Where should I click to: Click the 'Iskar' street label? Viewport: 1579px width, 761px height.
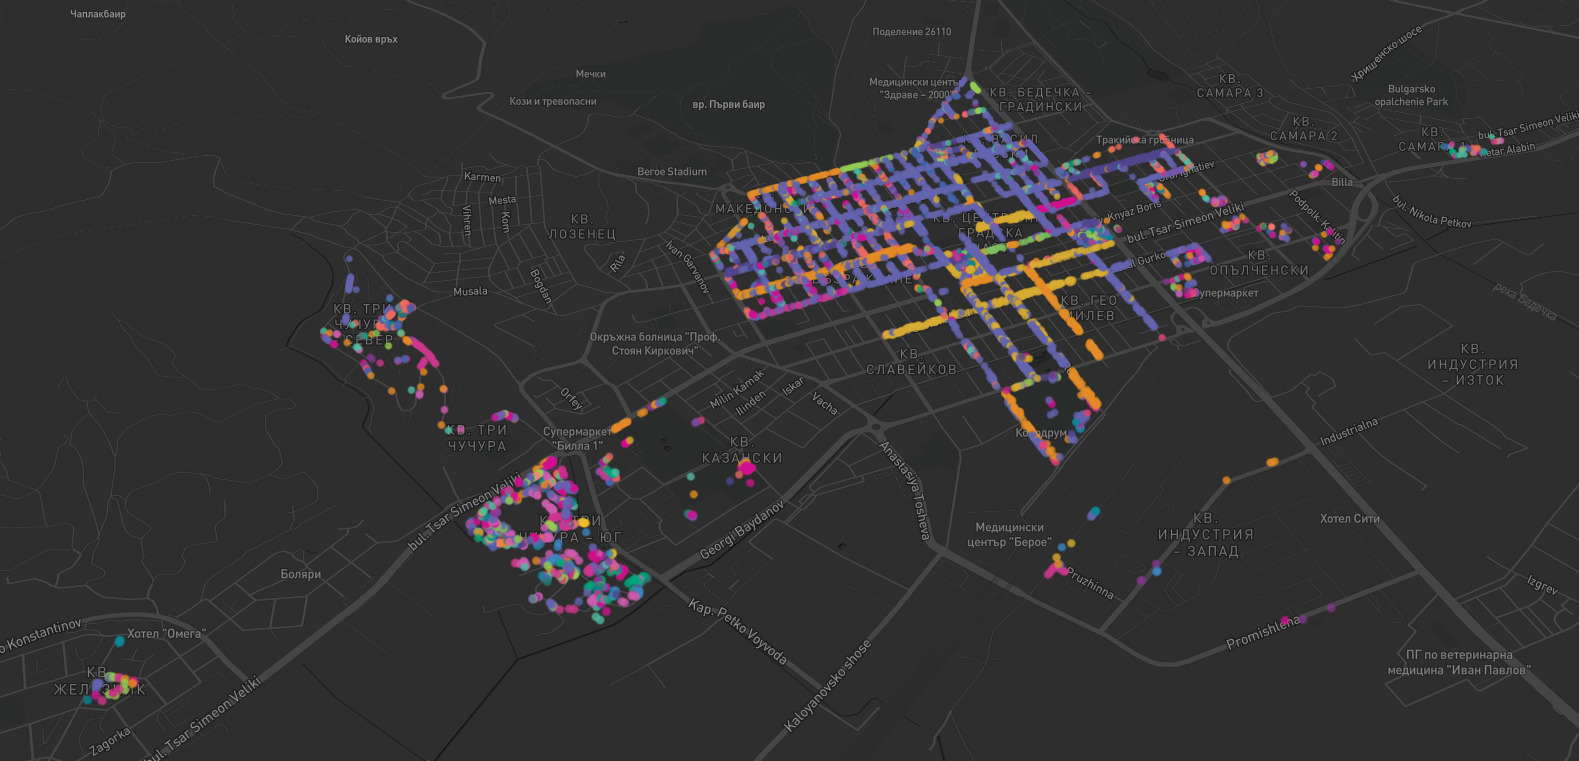coord(793,386)
